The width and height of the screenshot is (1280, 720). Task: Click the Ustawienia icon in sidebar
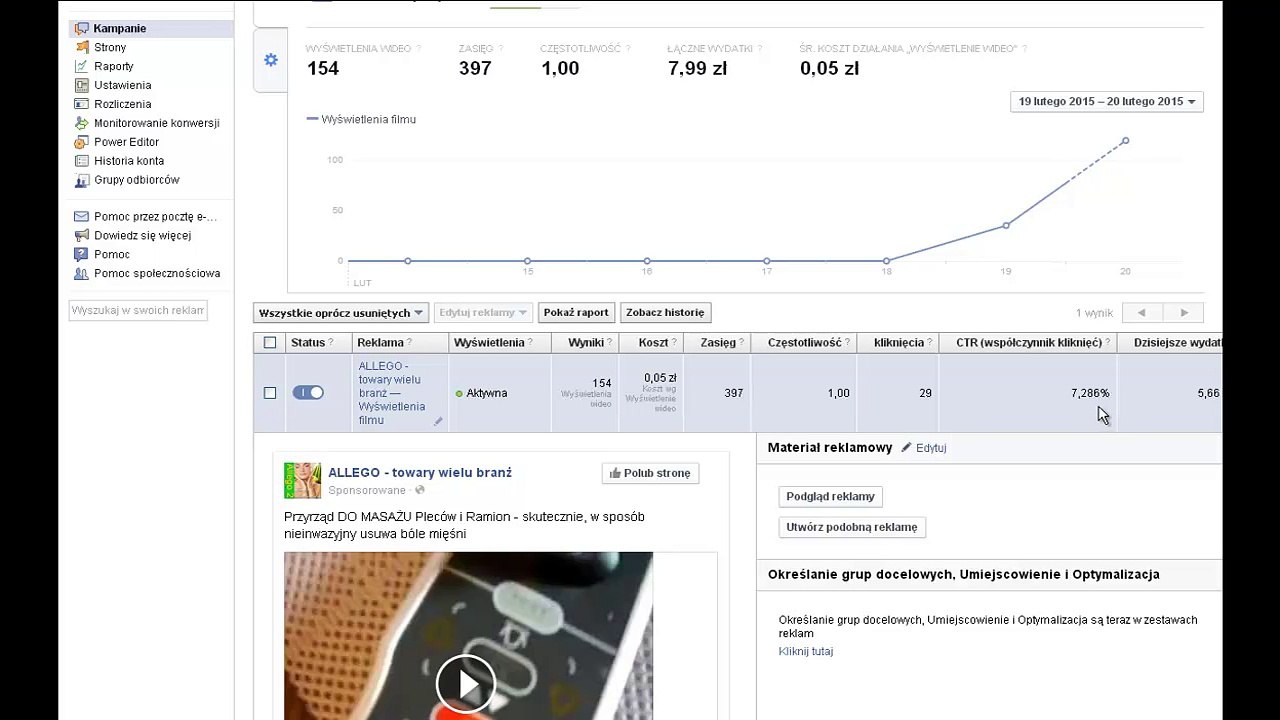pyautogui.click(x=82, y=85)
